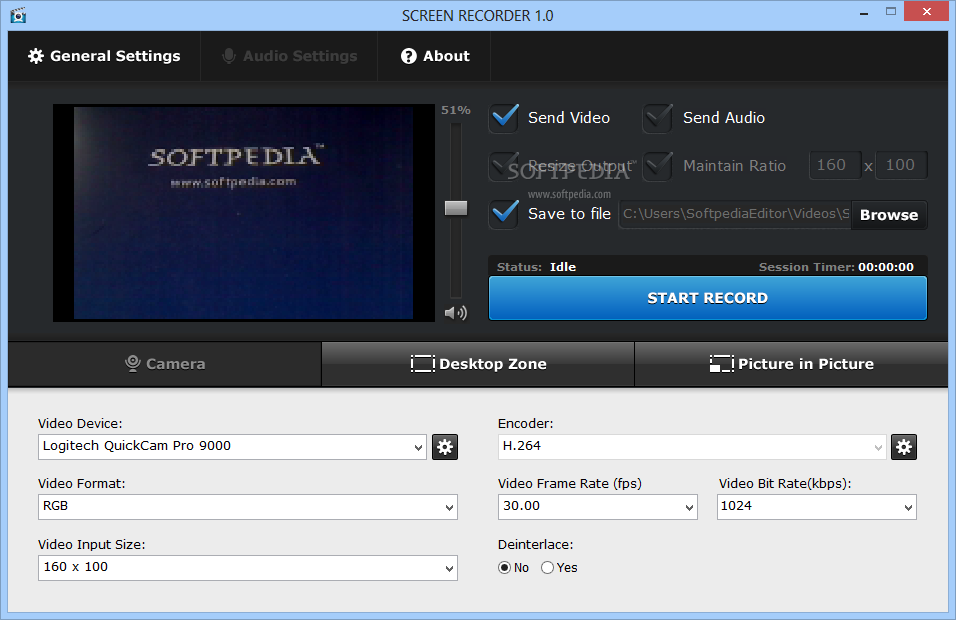Close the Screen Recorder window
Viewport: 956px width, 620px height.
tap(927, 12)
